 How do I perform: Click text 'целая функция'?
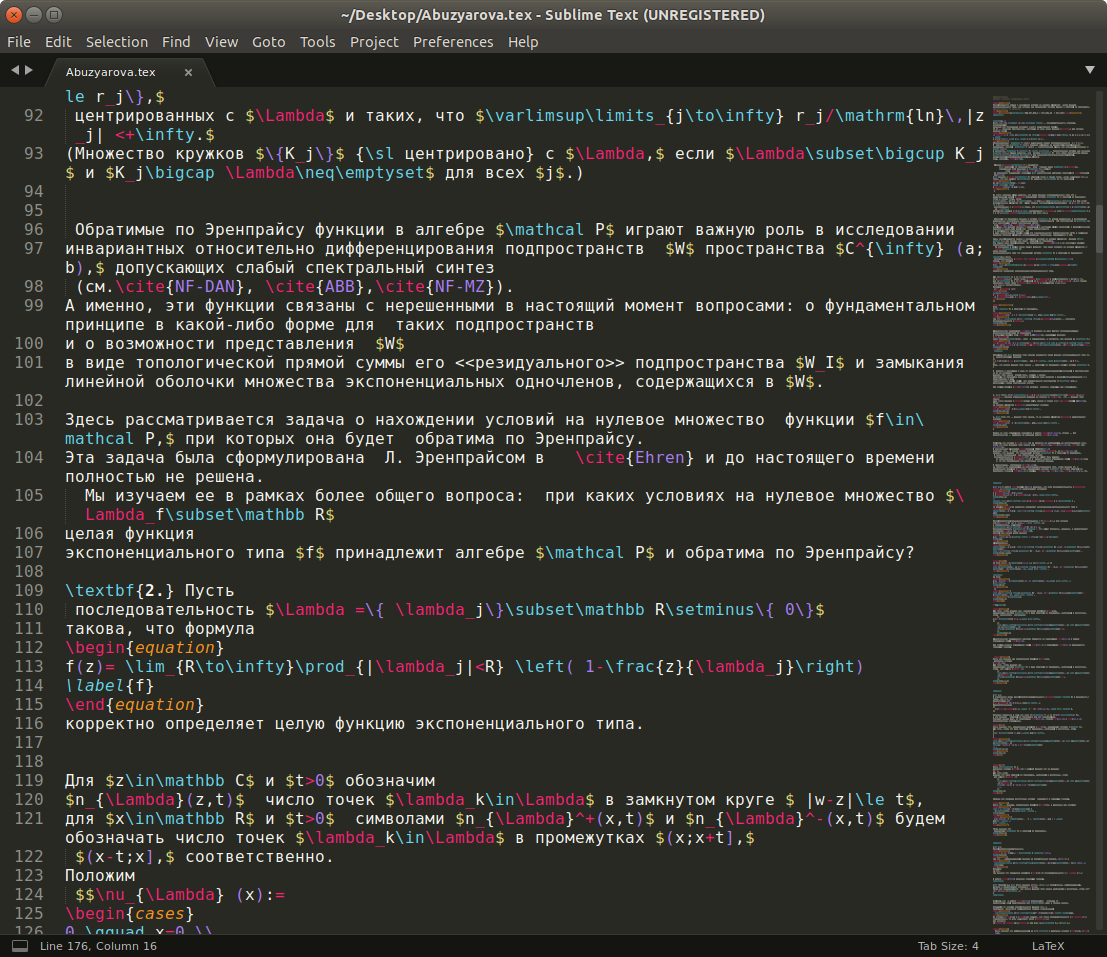129,534
